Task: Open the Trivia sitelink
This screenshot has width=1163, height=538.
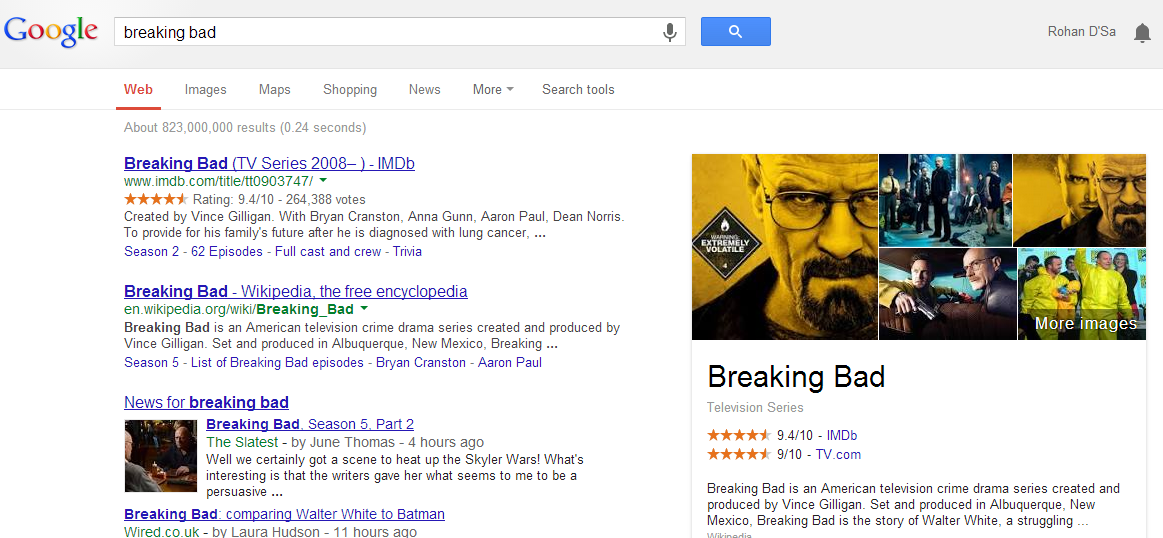Action: [x=407, y=252]
